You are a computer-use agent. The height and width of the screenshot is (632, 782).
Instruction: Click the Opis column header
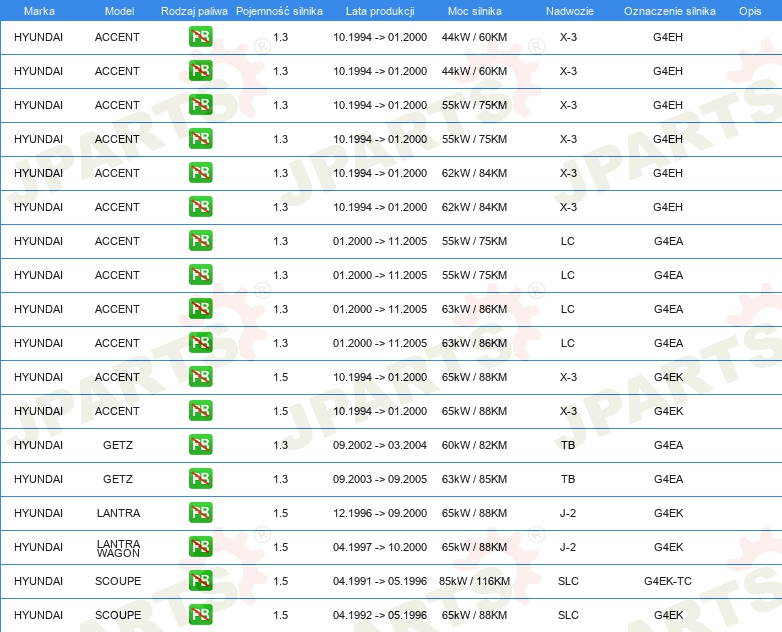coord(750,11)
